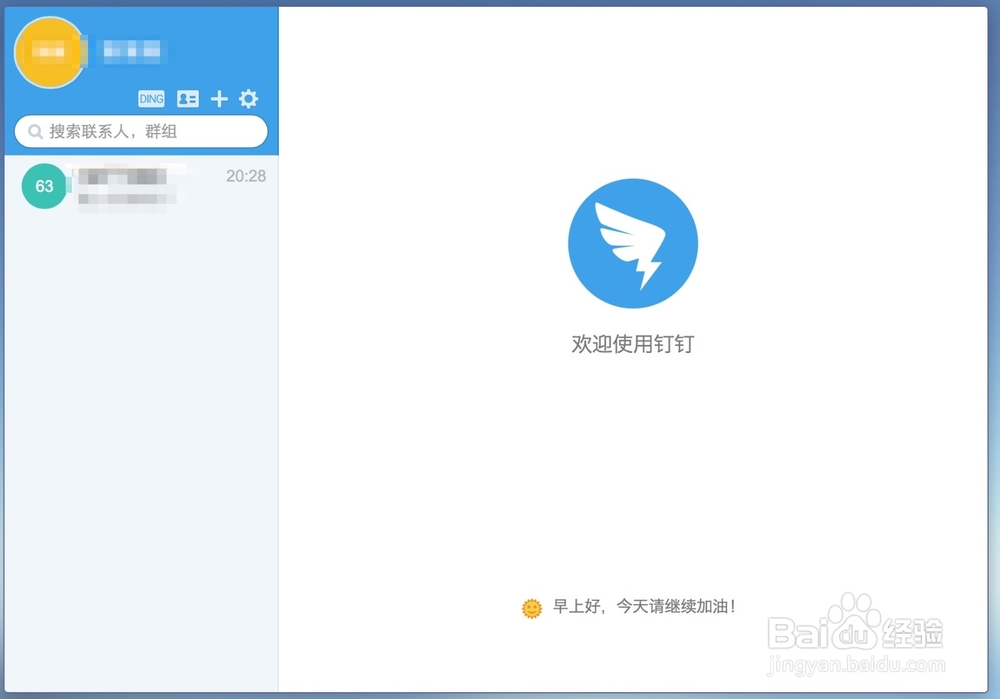Click the Baidu 经验 watermark logo

855,633
